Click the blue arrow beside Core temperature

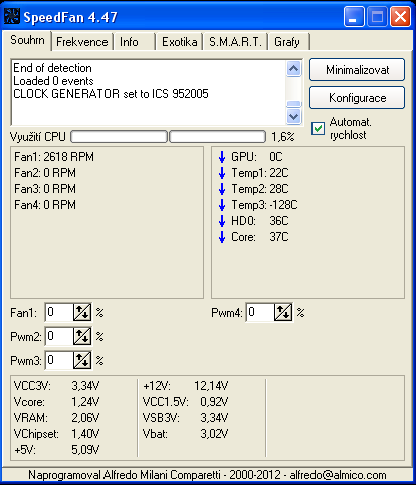pos(222,237)
